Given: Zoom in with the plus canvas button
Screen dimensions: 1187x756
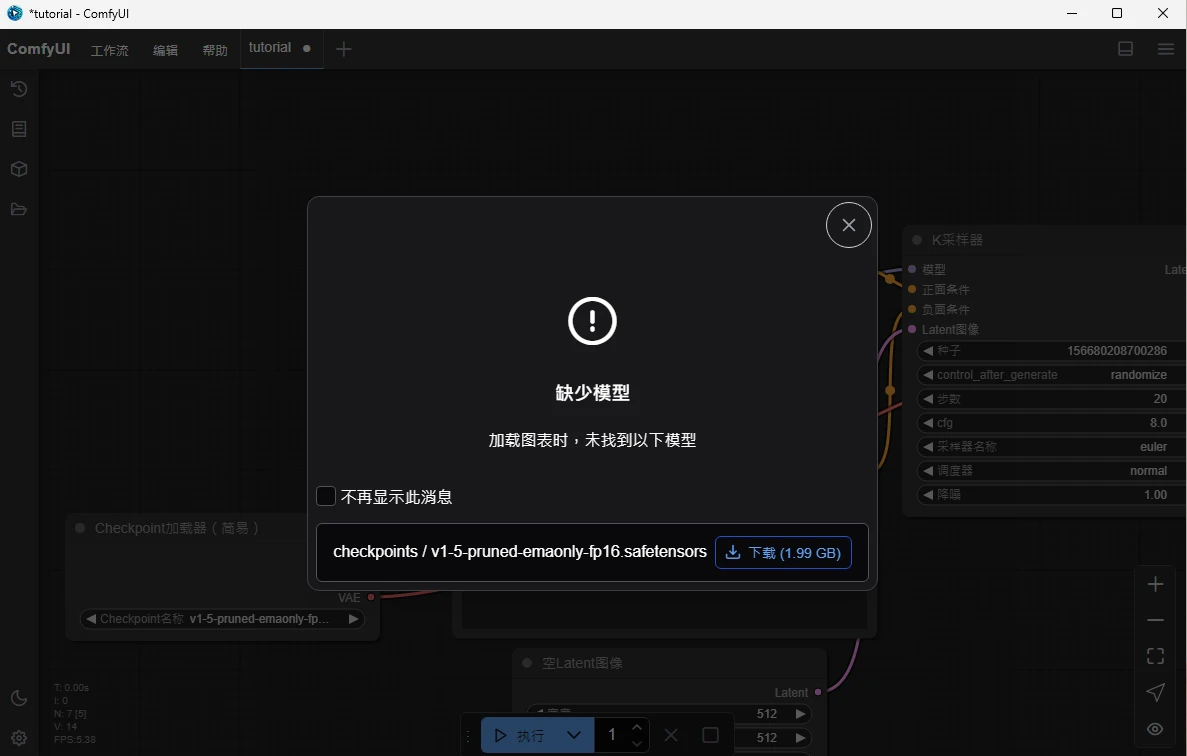Looking at the screenshot, I should pyautogui.click(x=1155, y=584).
